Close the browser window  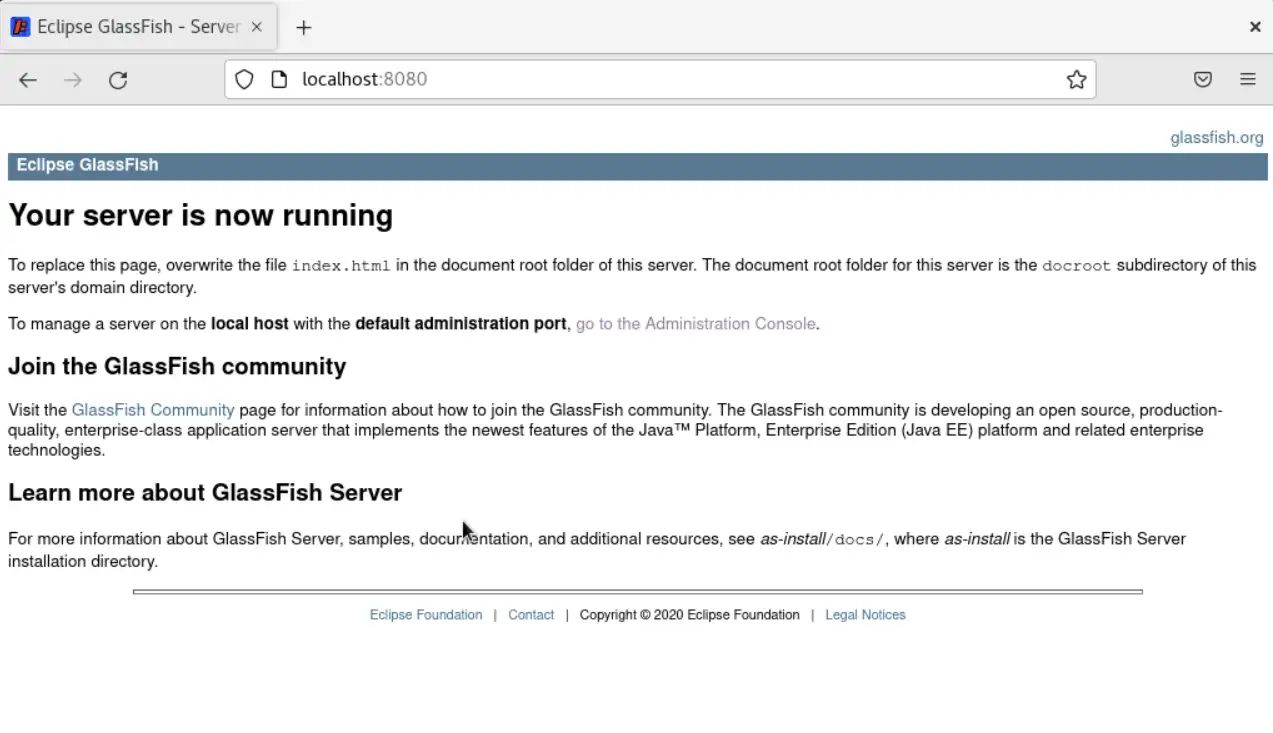1255,26
